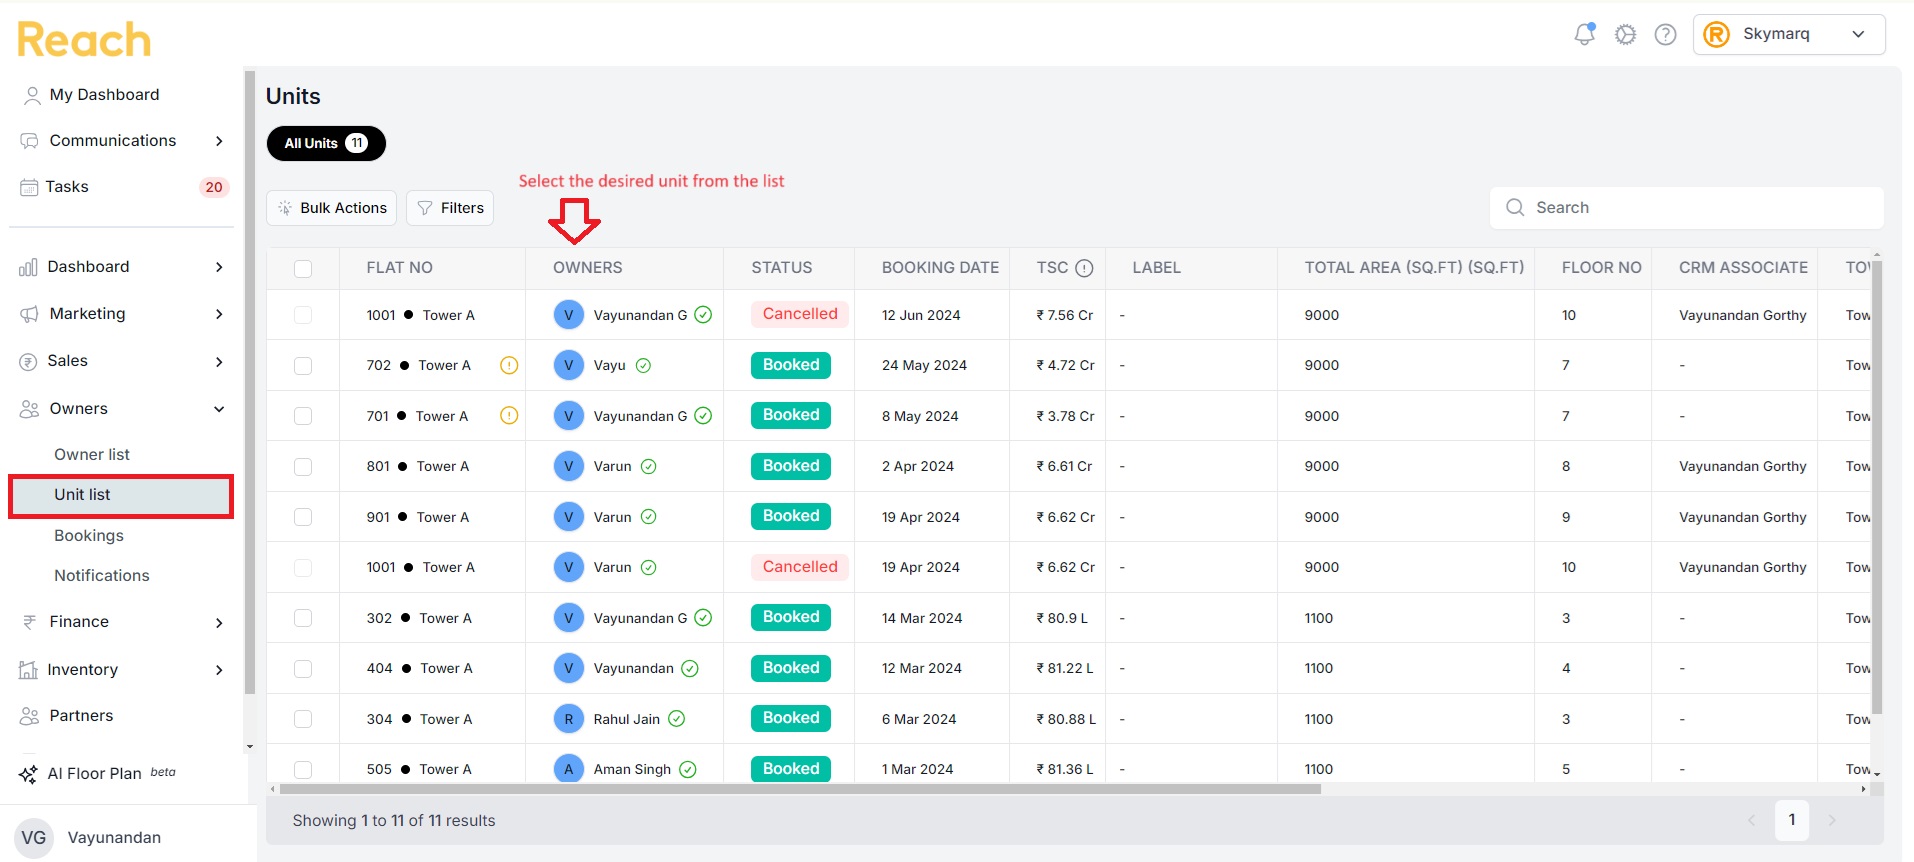Image resolution: width=1914 pixels, height=862 pixels.
Task: Click the Dashboard bar chart icon
Action: [28, 267]
